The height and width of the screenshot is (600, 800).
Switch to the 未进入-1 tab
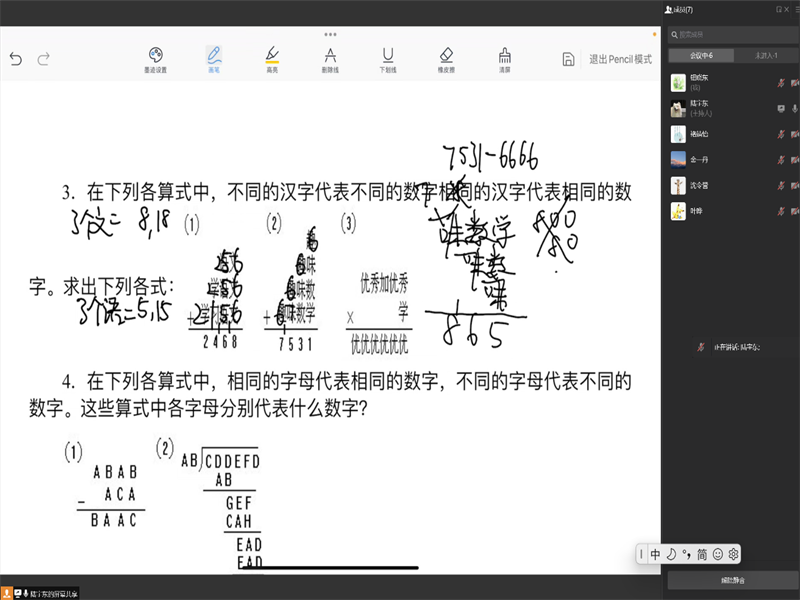[765, 56]
